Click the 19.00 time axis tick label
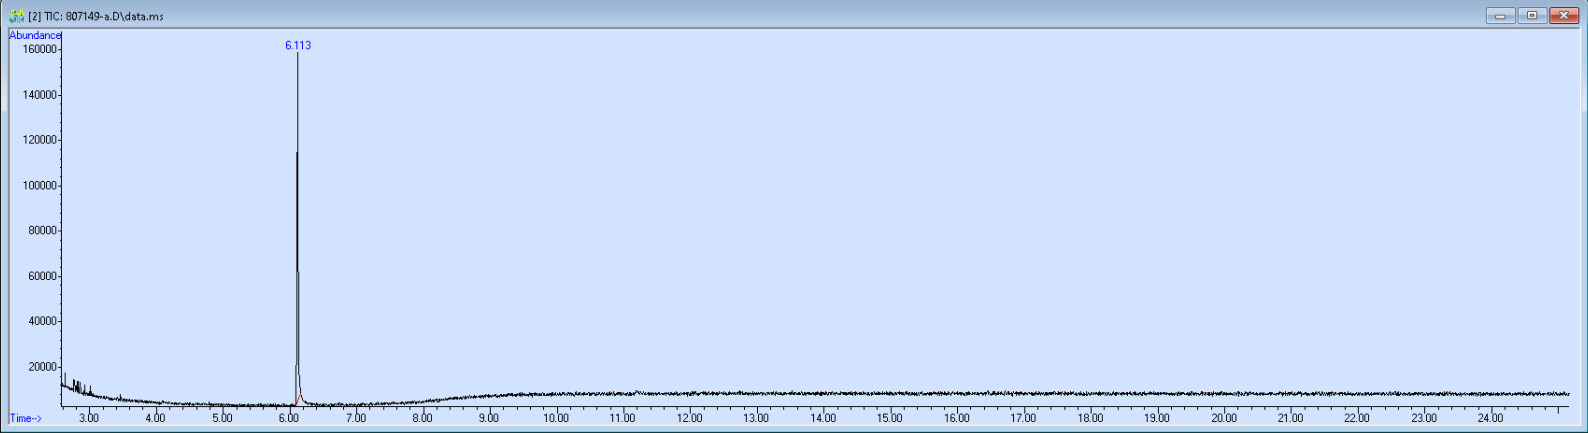1588x433 pixels. 1157,418
